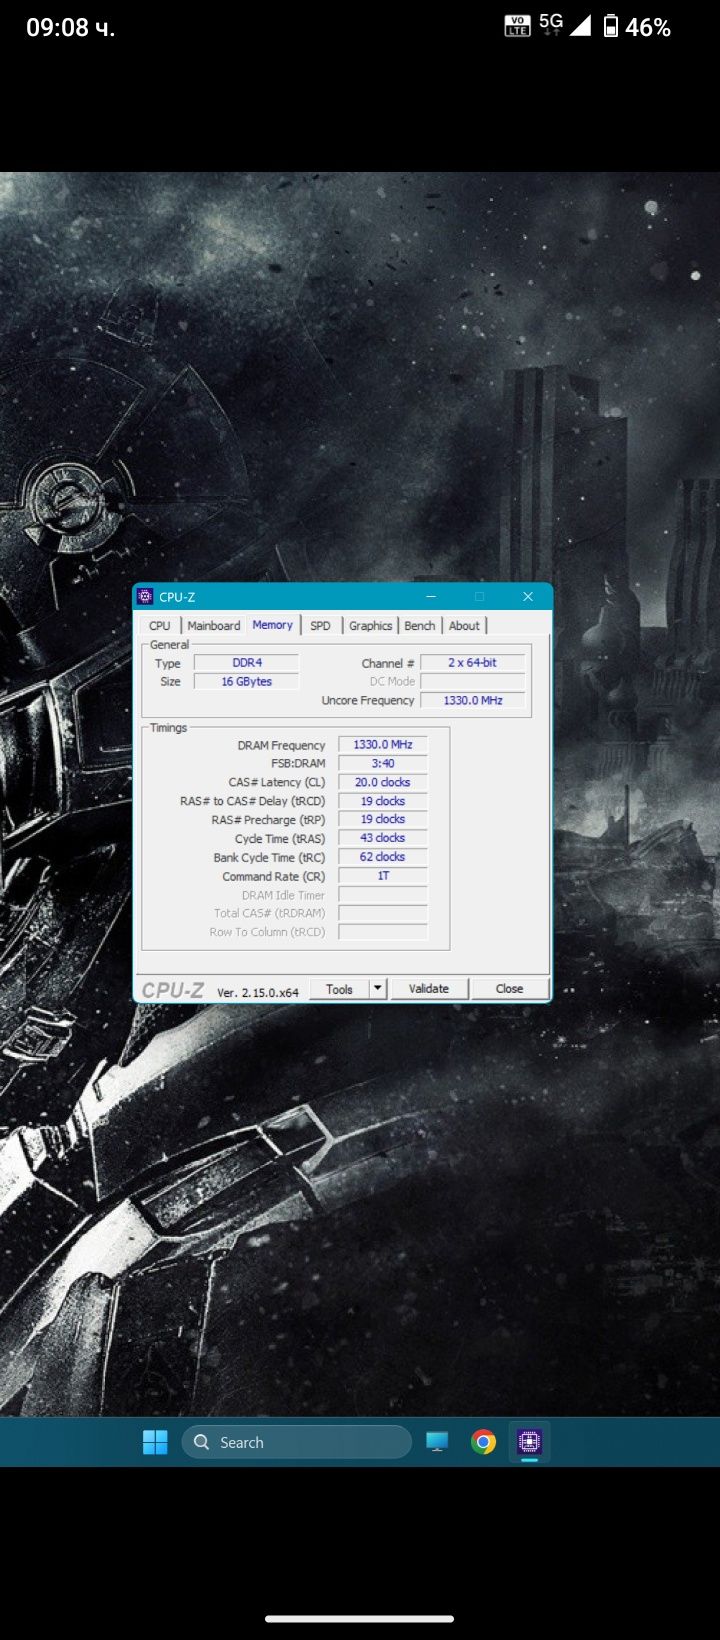Click the CAS# Latency 20.0 clocks value
This screenshot has width=720, height=1640.
[x=383, y=783]
